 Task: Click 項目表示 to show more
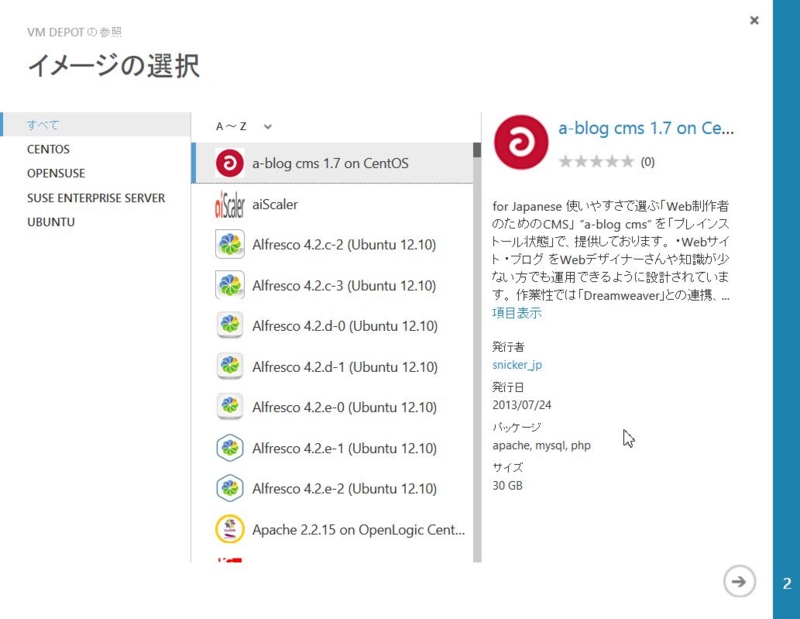coord(517,313)
